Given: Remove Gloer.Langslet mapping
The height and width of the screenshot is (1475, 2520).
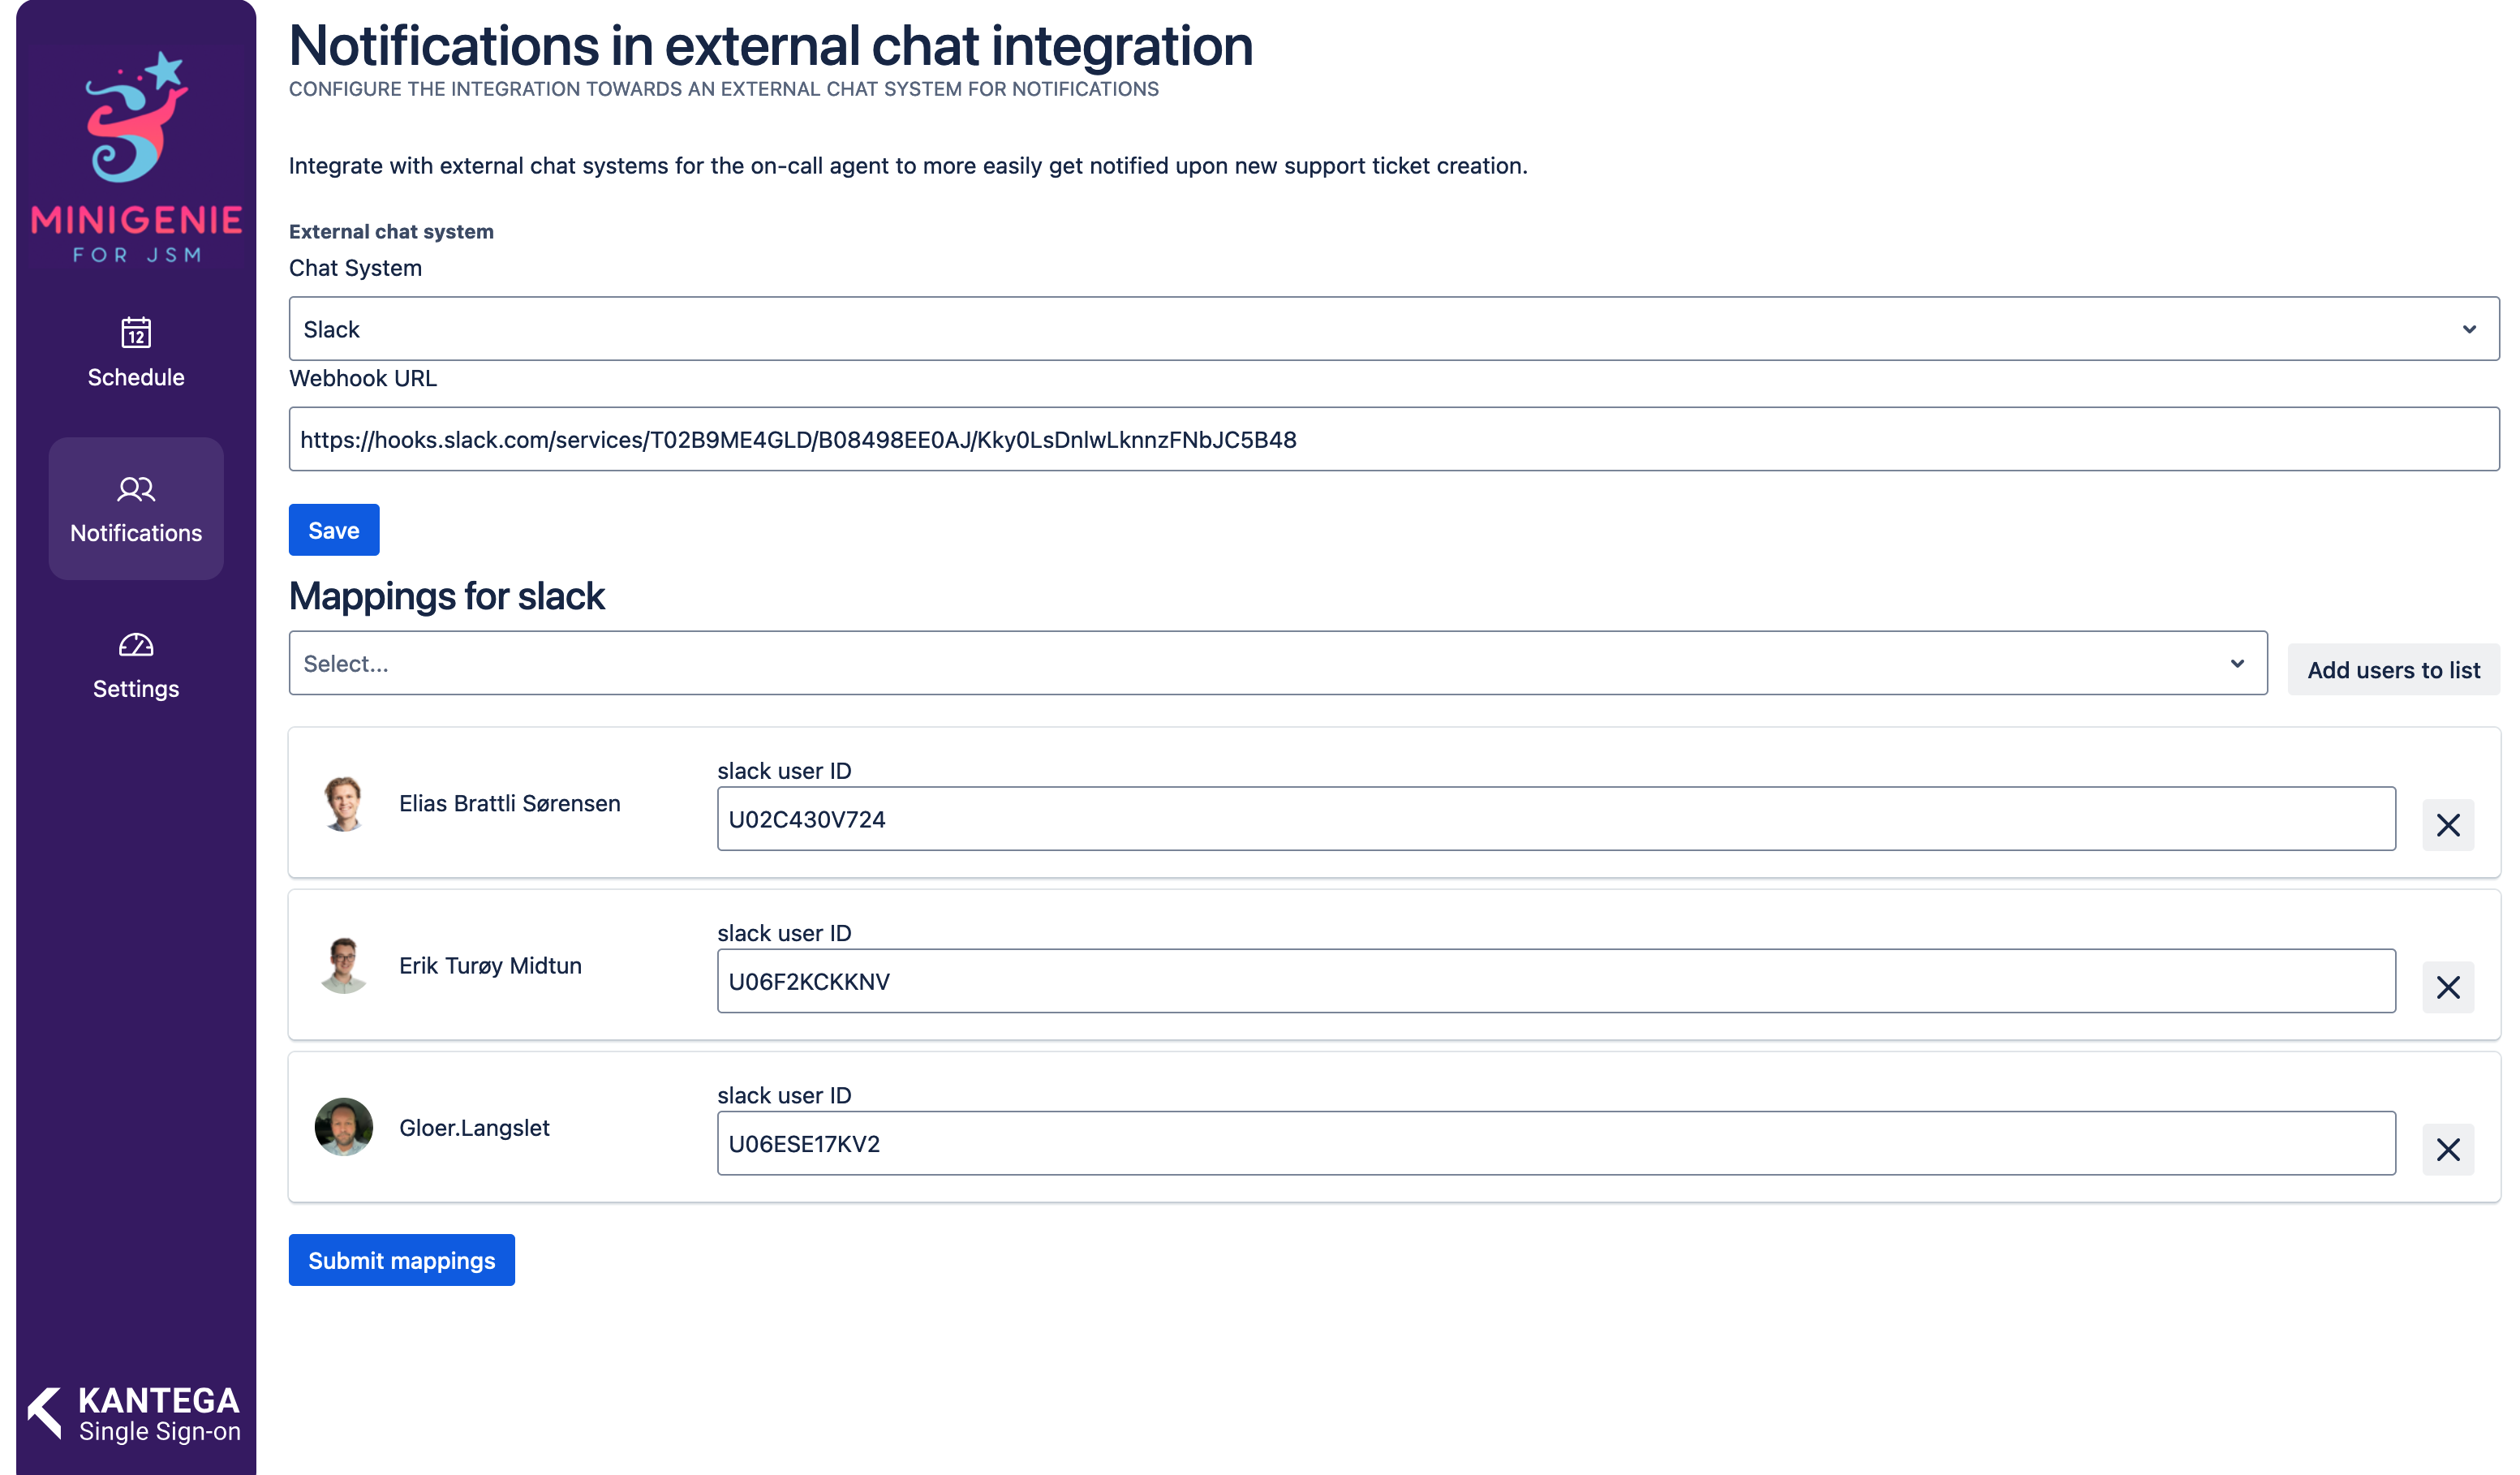Looking at the screenshot, I should point(2447,1149).
